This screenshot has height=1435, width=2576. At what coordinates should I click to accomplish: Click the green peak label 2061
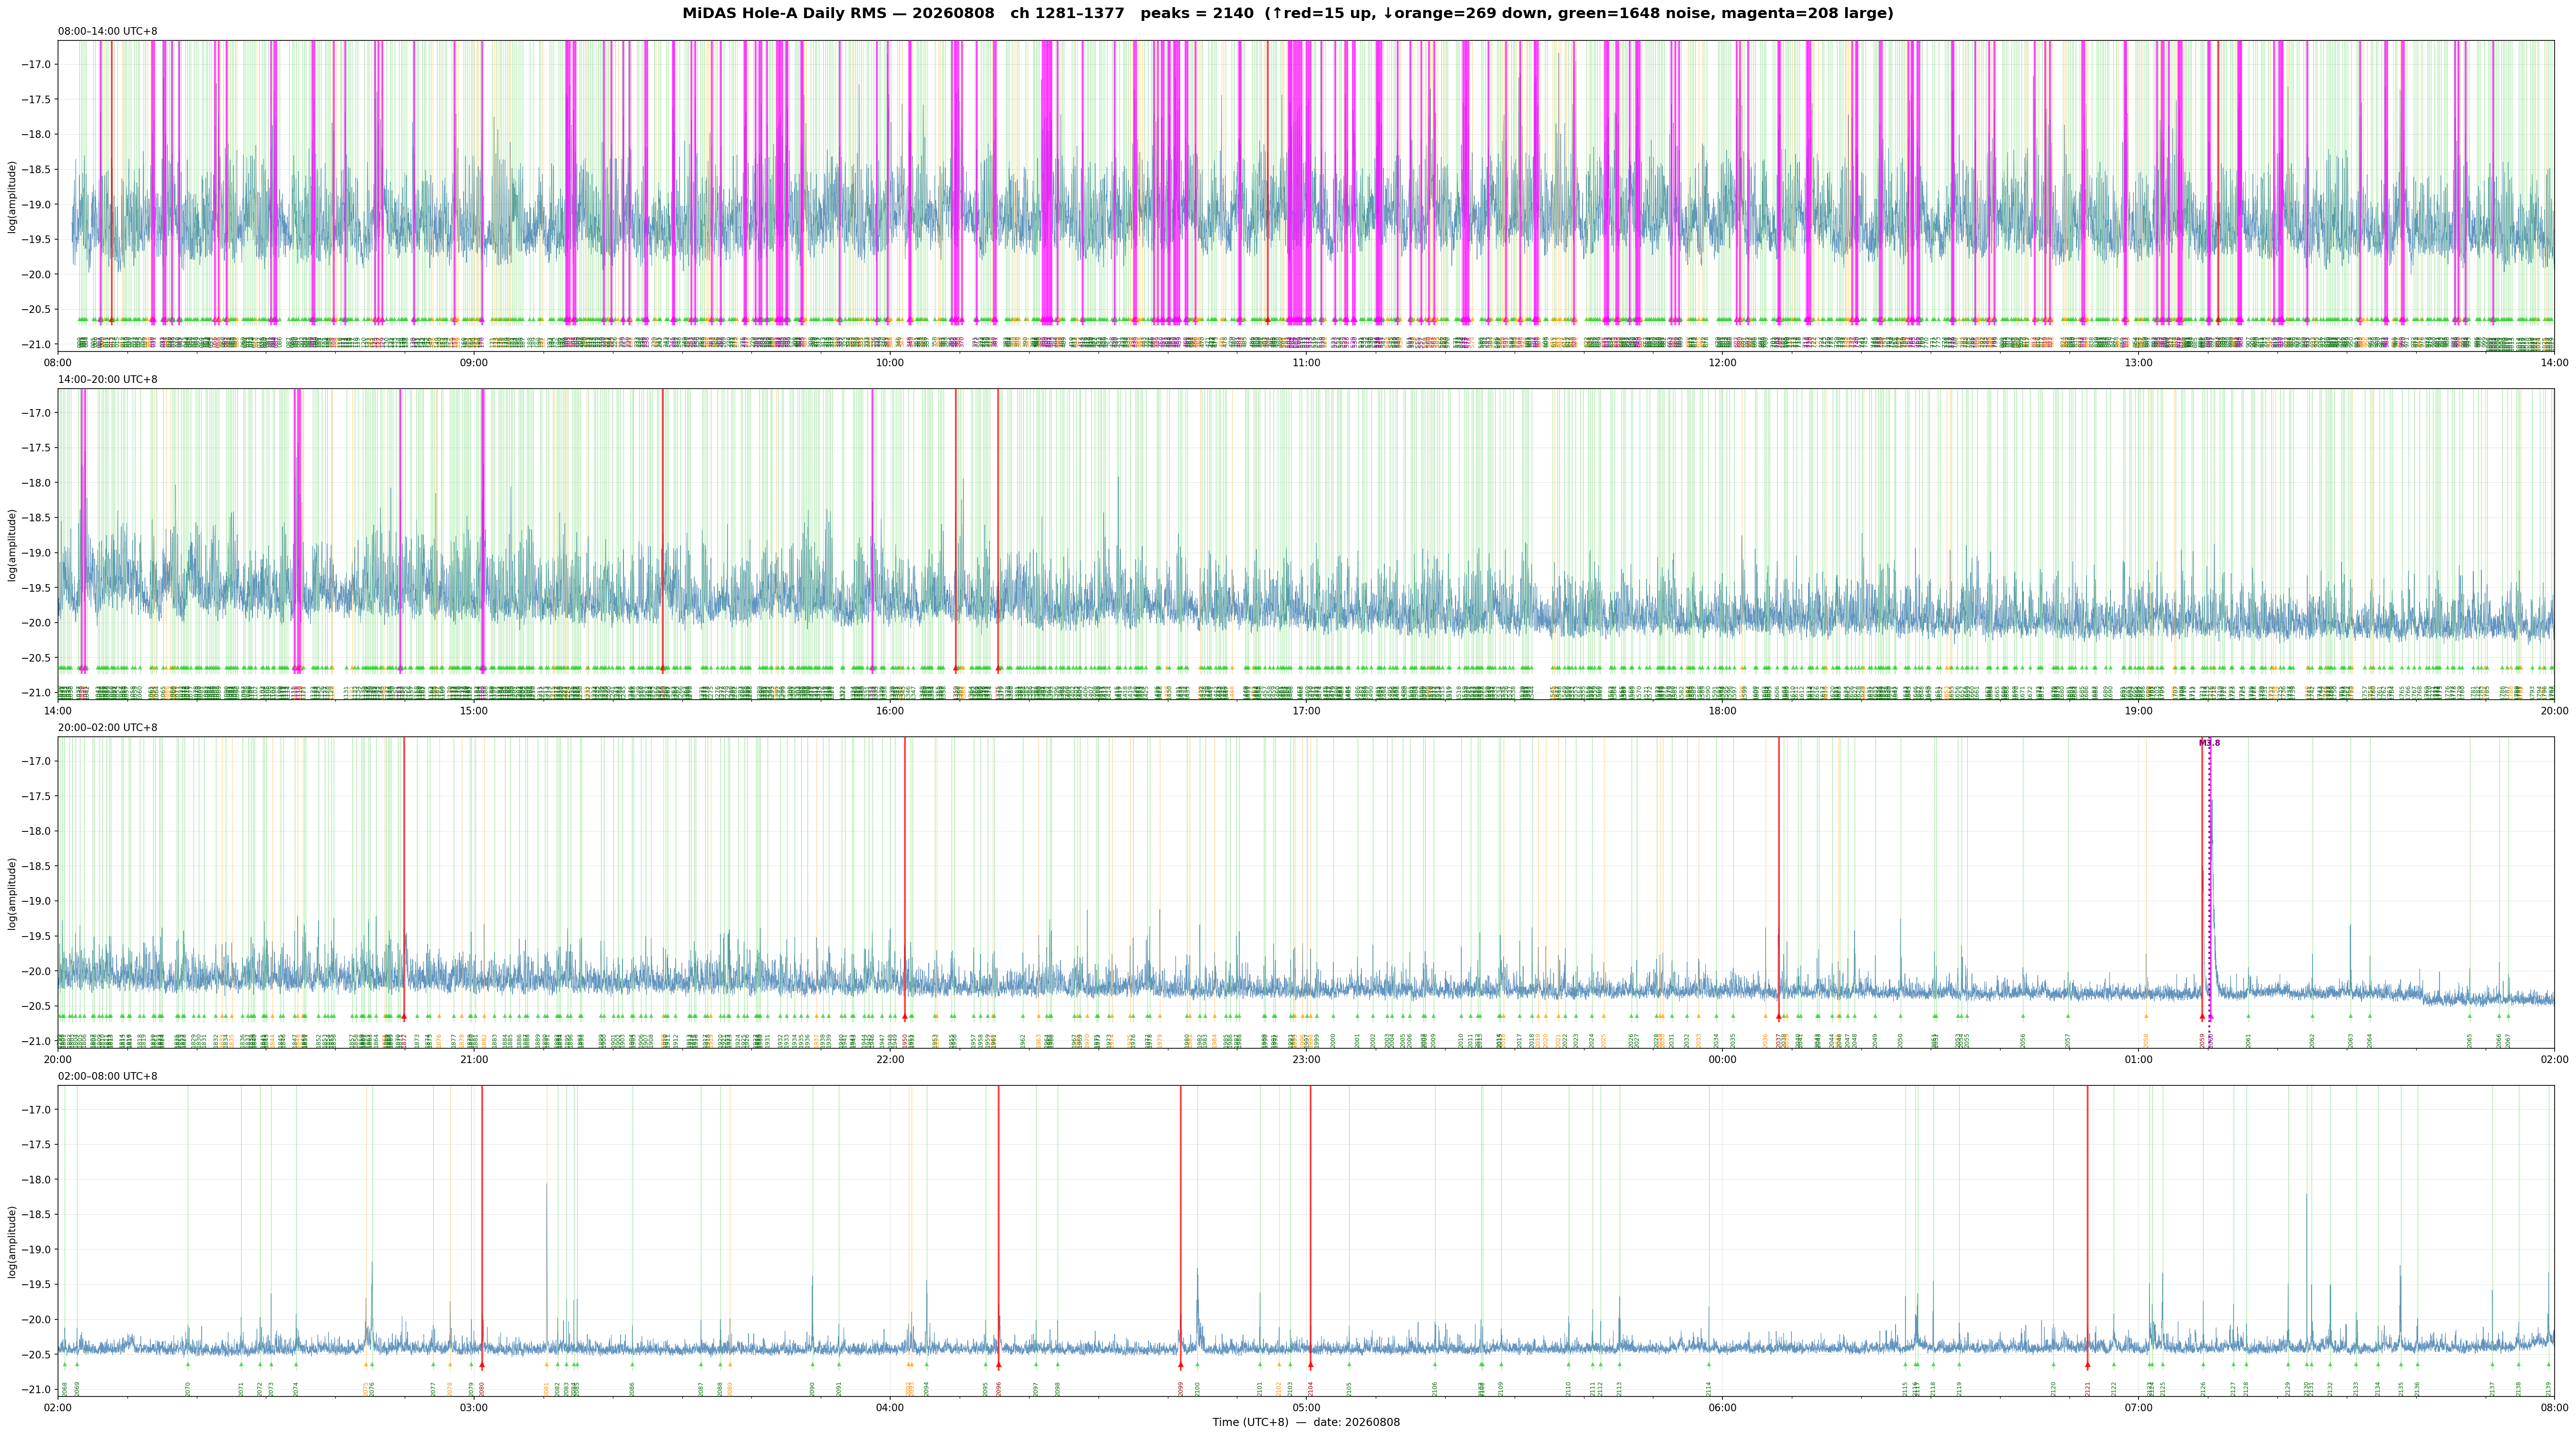(2249, 1041)
